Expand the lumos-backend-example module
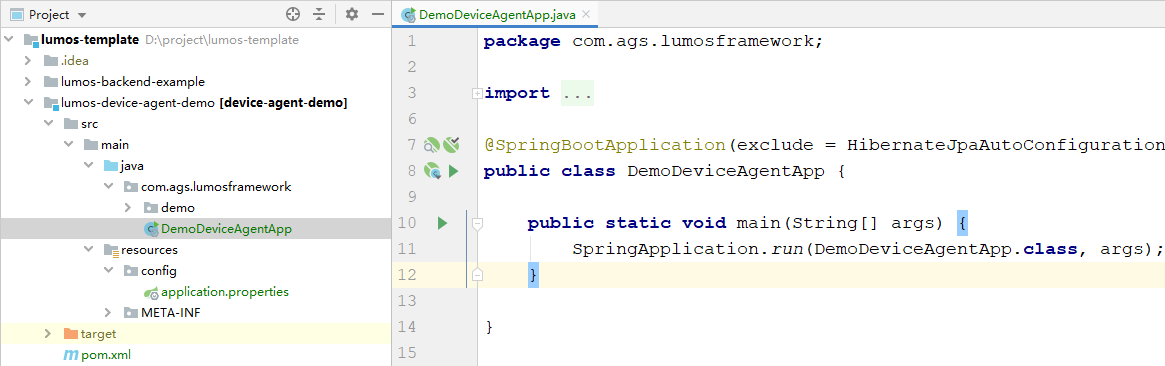This screenshot has height=366, width=1165. [x=28, y=82]
